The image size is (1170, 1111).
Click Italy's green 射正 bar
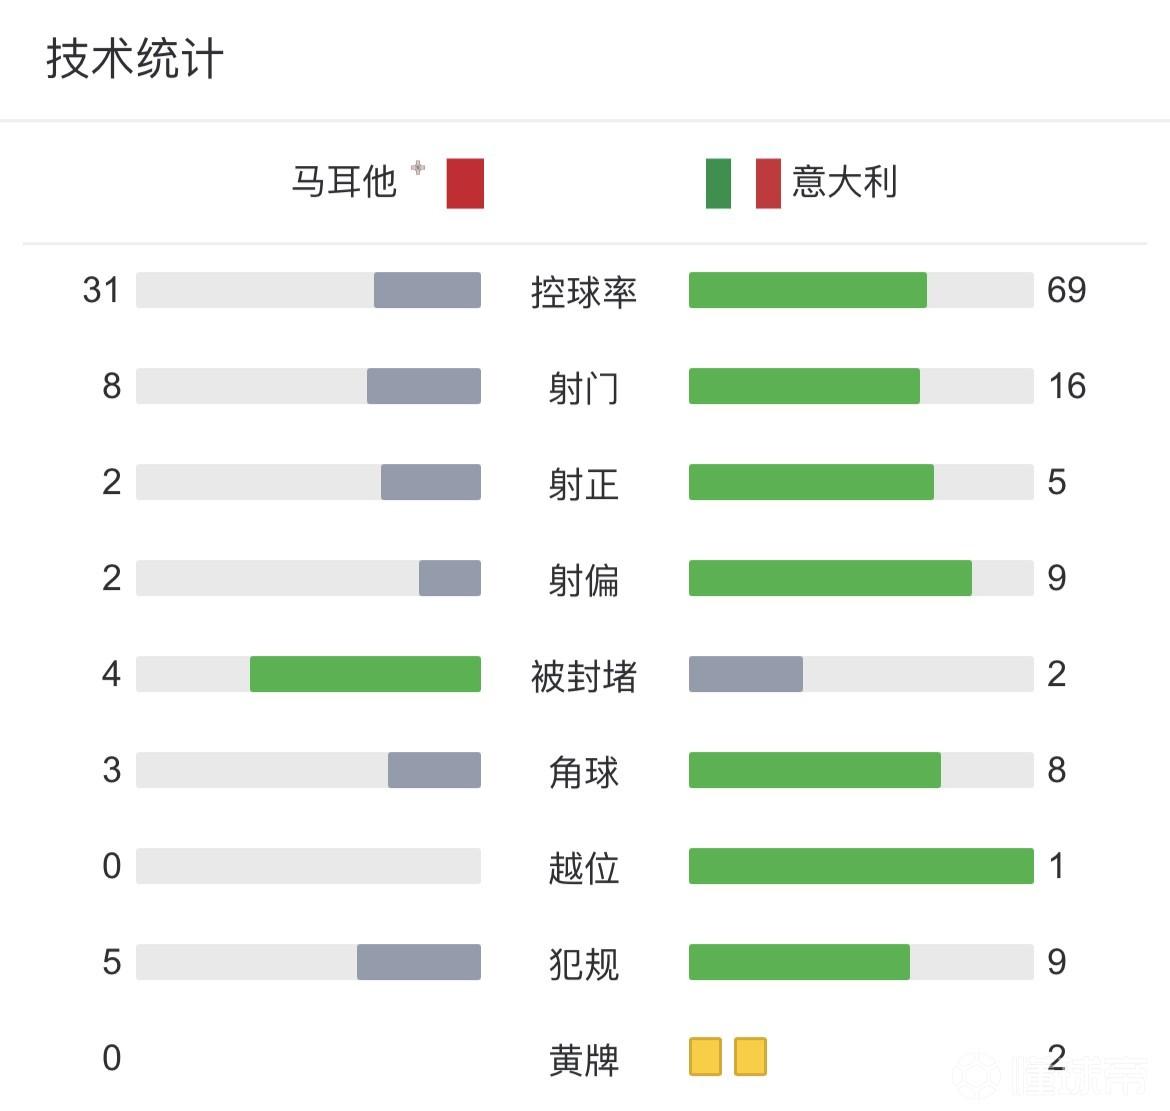pos(811,482)
